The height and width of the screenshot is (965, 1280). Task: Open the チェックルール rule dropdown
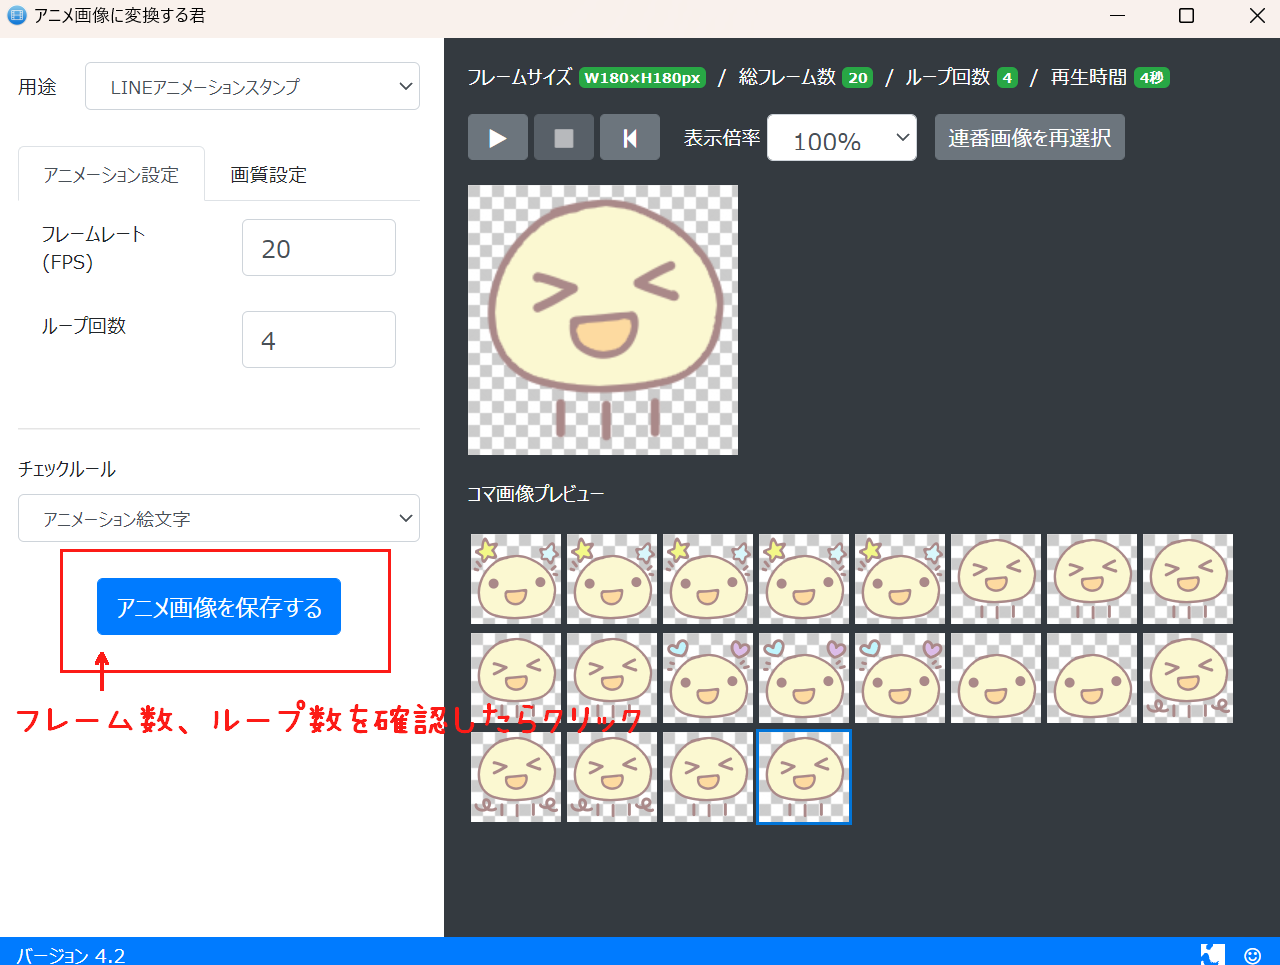[x=218, y=518]
